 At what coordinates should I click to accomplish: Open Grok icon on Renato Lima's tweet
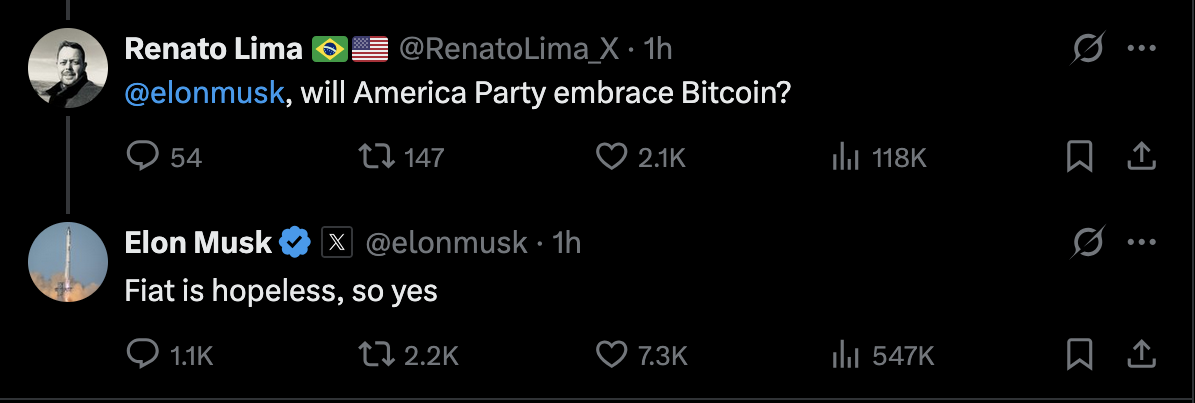pyautogui.click(x=1087, y=48)
